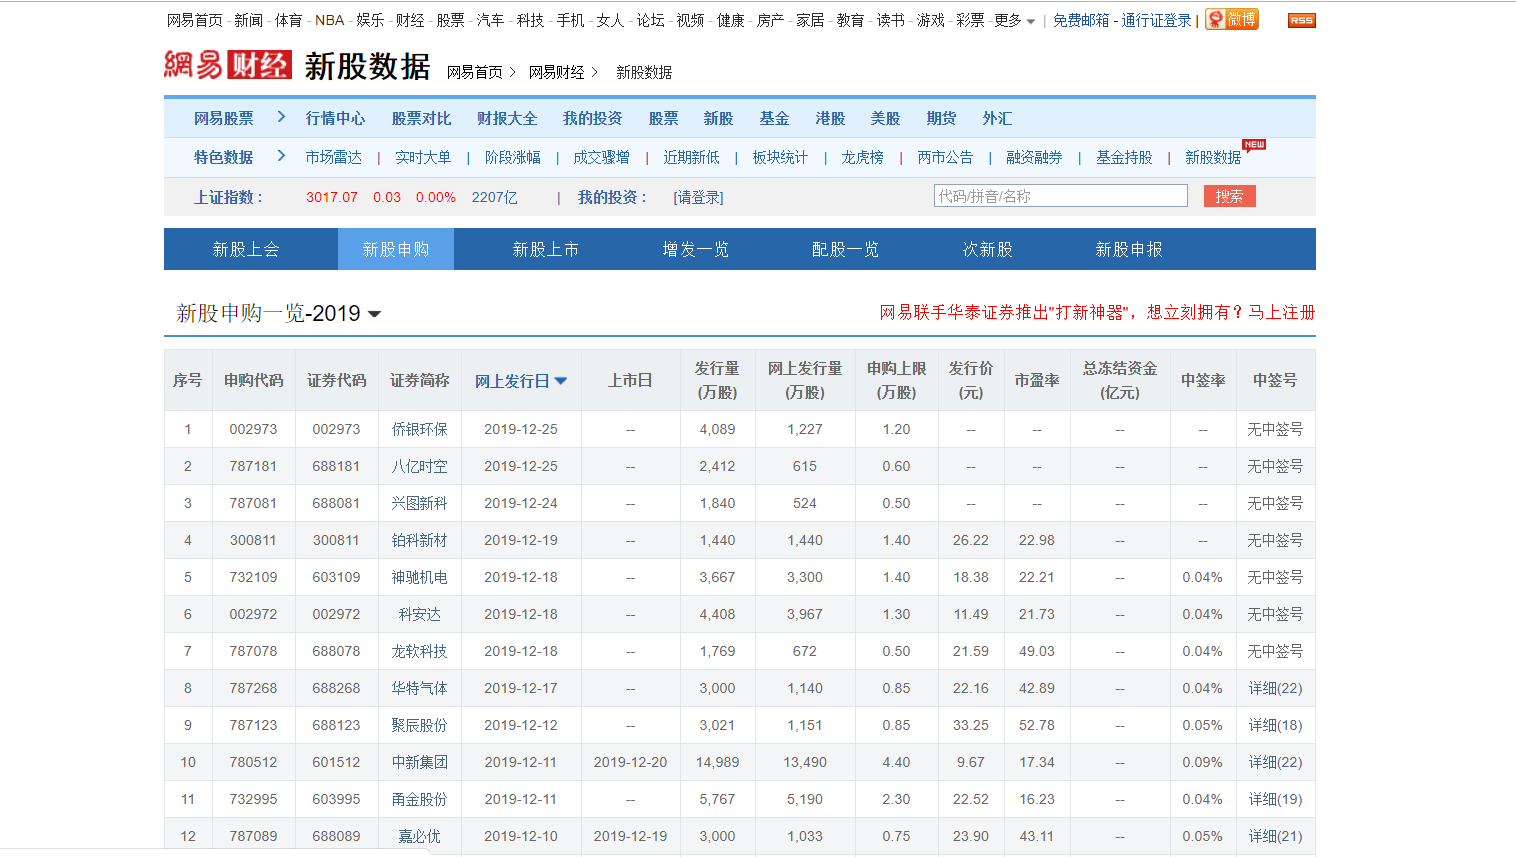
Task: Switch to the 新股上会 tab
Action: 245,249
